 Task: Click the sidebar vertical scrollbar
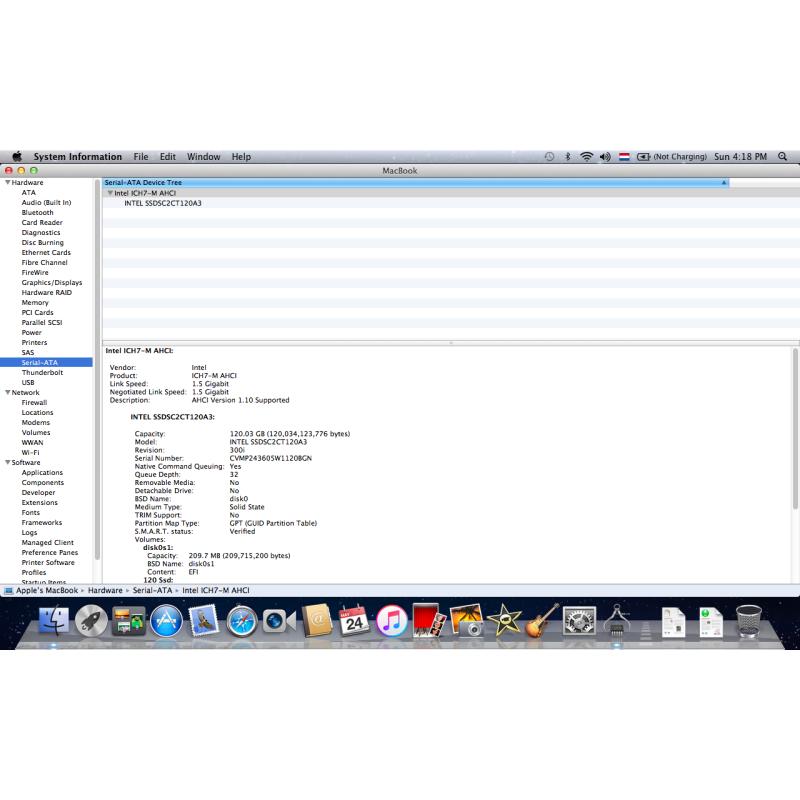coord(97,367)
